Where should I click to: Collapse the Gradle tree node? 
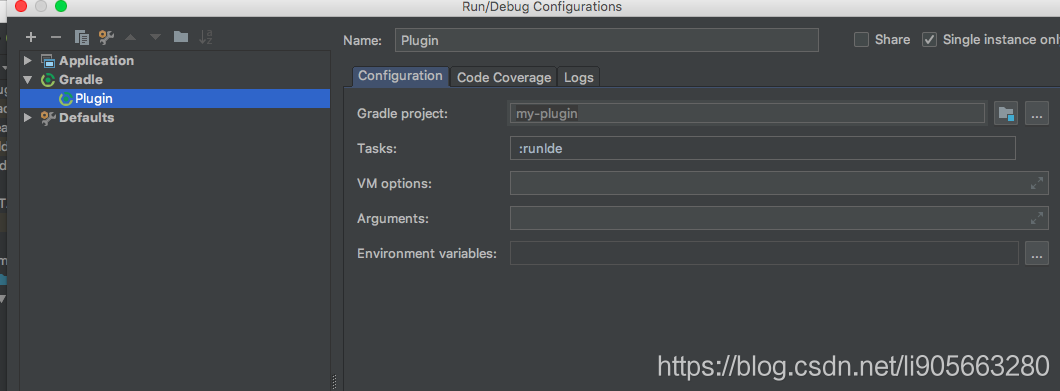(x=28, y=80)
